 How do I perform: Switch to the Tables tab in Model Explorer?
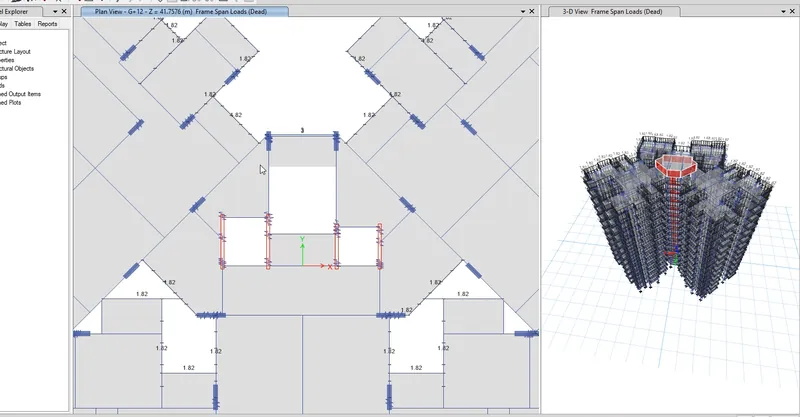[x=22, y=23]
